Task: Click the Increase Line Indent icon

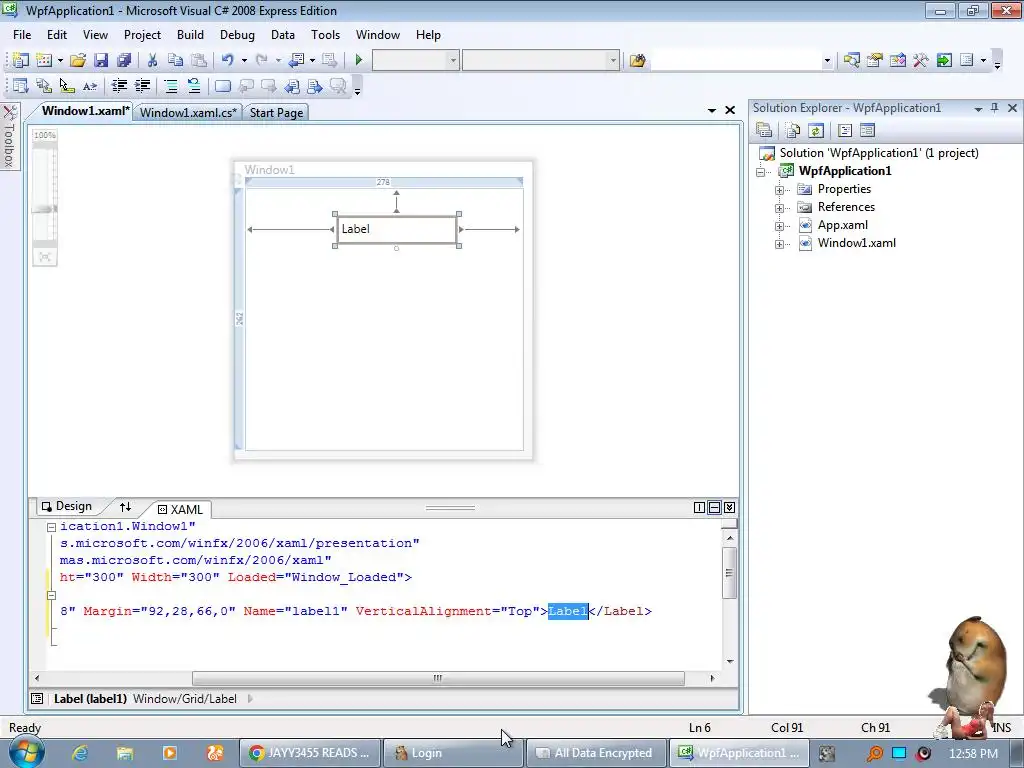Action: tap(142, 86)
